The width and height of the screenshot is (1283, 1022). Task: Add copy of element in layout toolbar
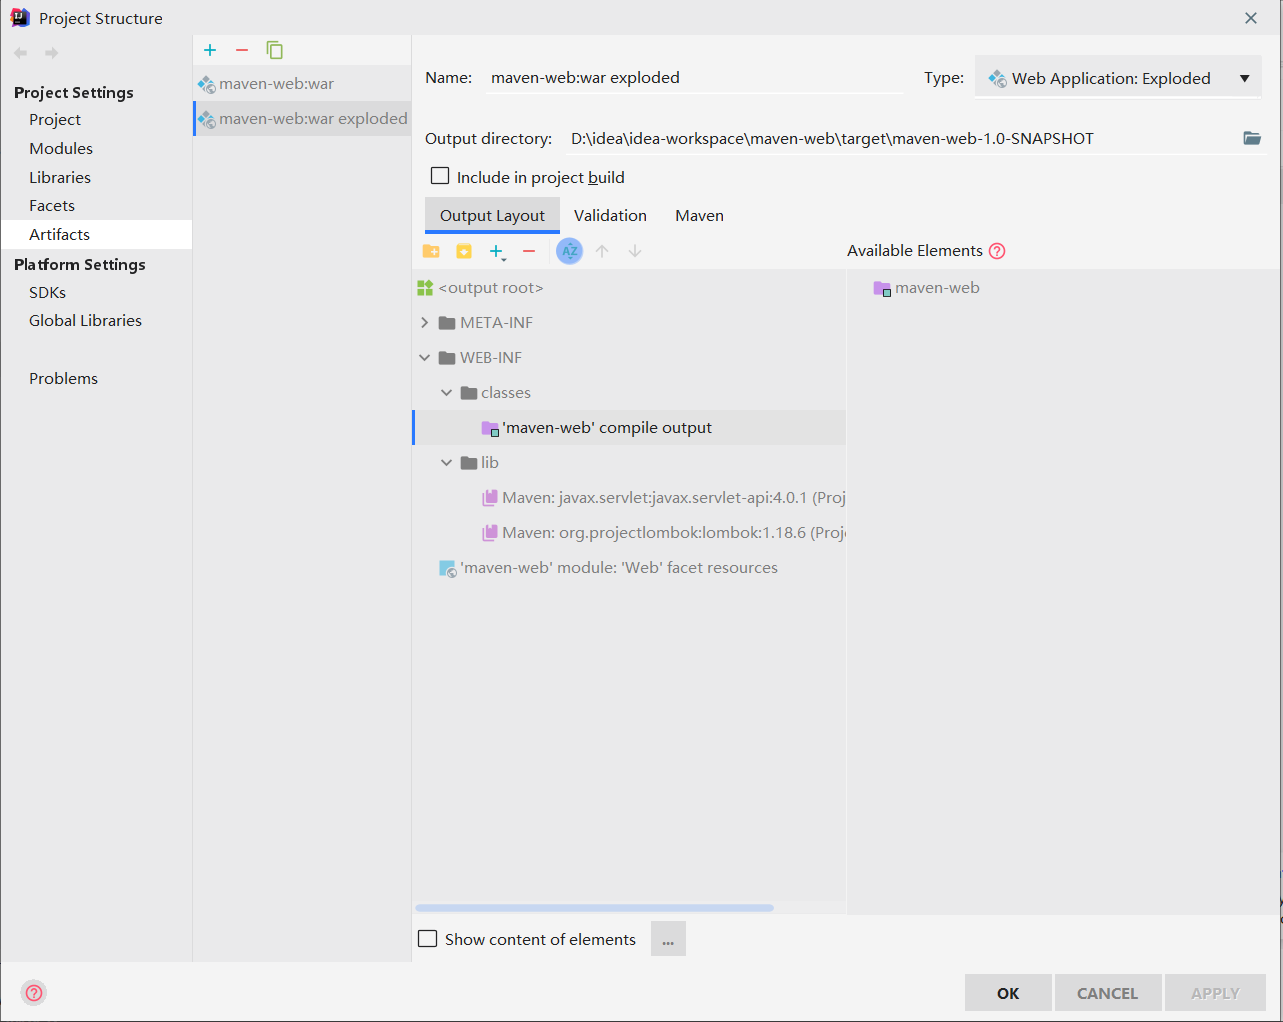(497, 252)
